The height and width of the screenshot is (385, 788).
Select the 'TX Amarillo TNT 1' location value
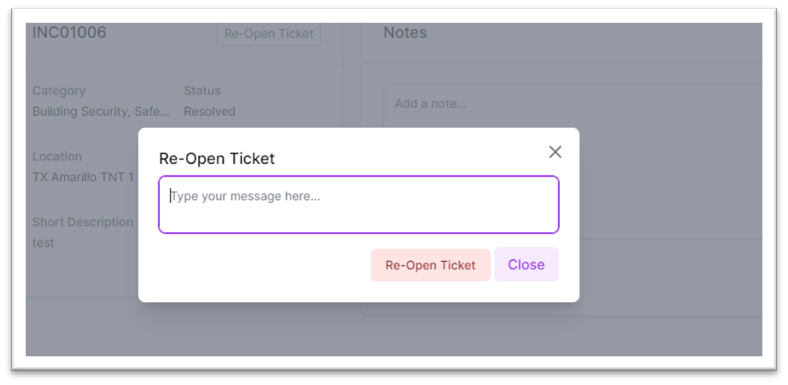(x=83, y=177)
